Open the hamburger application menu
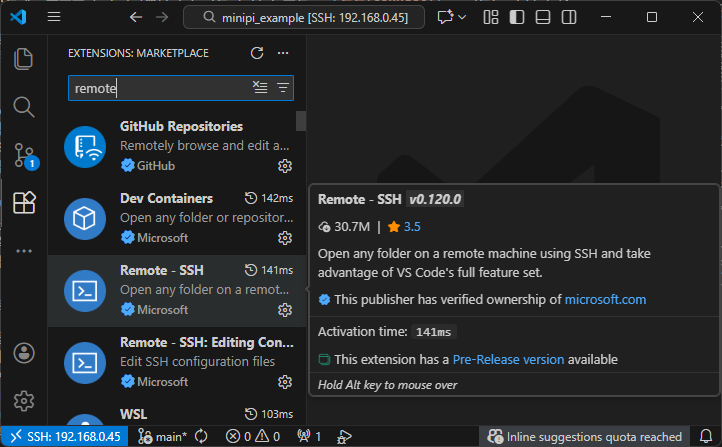 pyautogui.click(x=54, y=17)
